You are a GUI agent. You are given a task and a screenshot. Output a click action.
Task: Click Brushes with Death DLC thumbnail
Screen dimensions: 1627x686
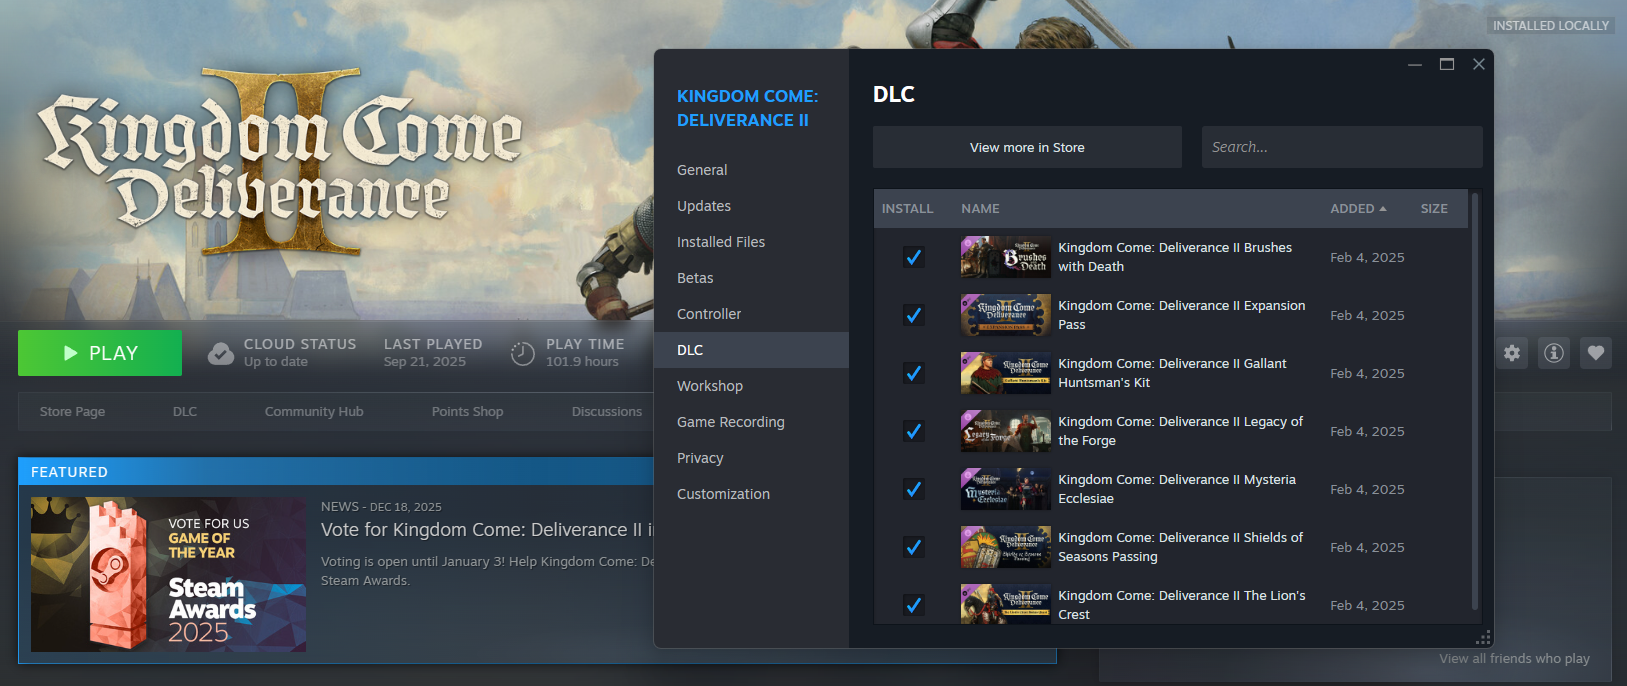pyautogui.click(x=1006, y=257)
